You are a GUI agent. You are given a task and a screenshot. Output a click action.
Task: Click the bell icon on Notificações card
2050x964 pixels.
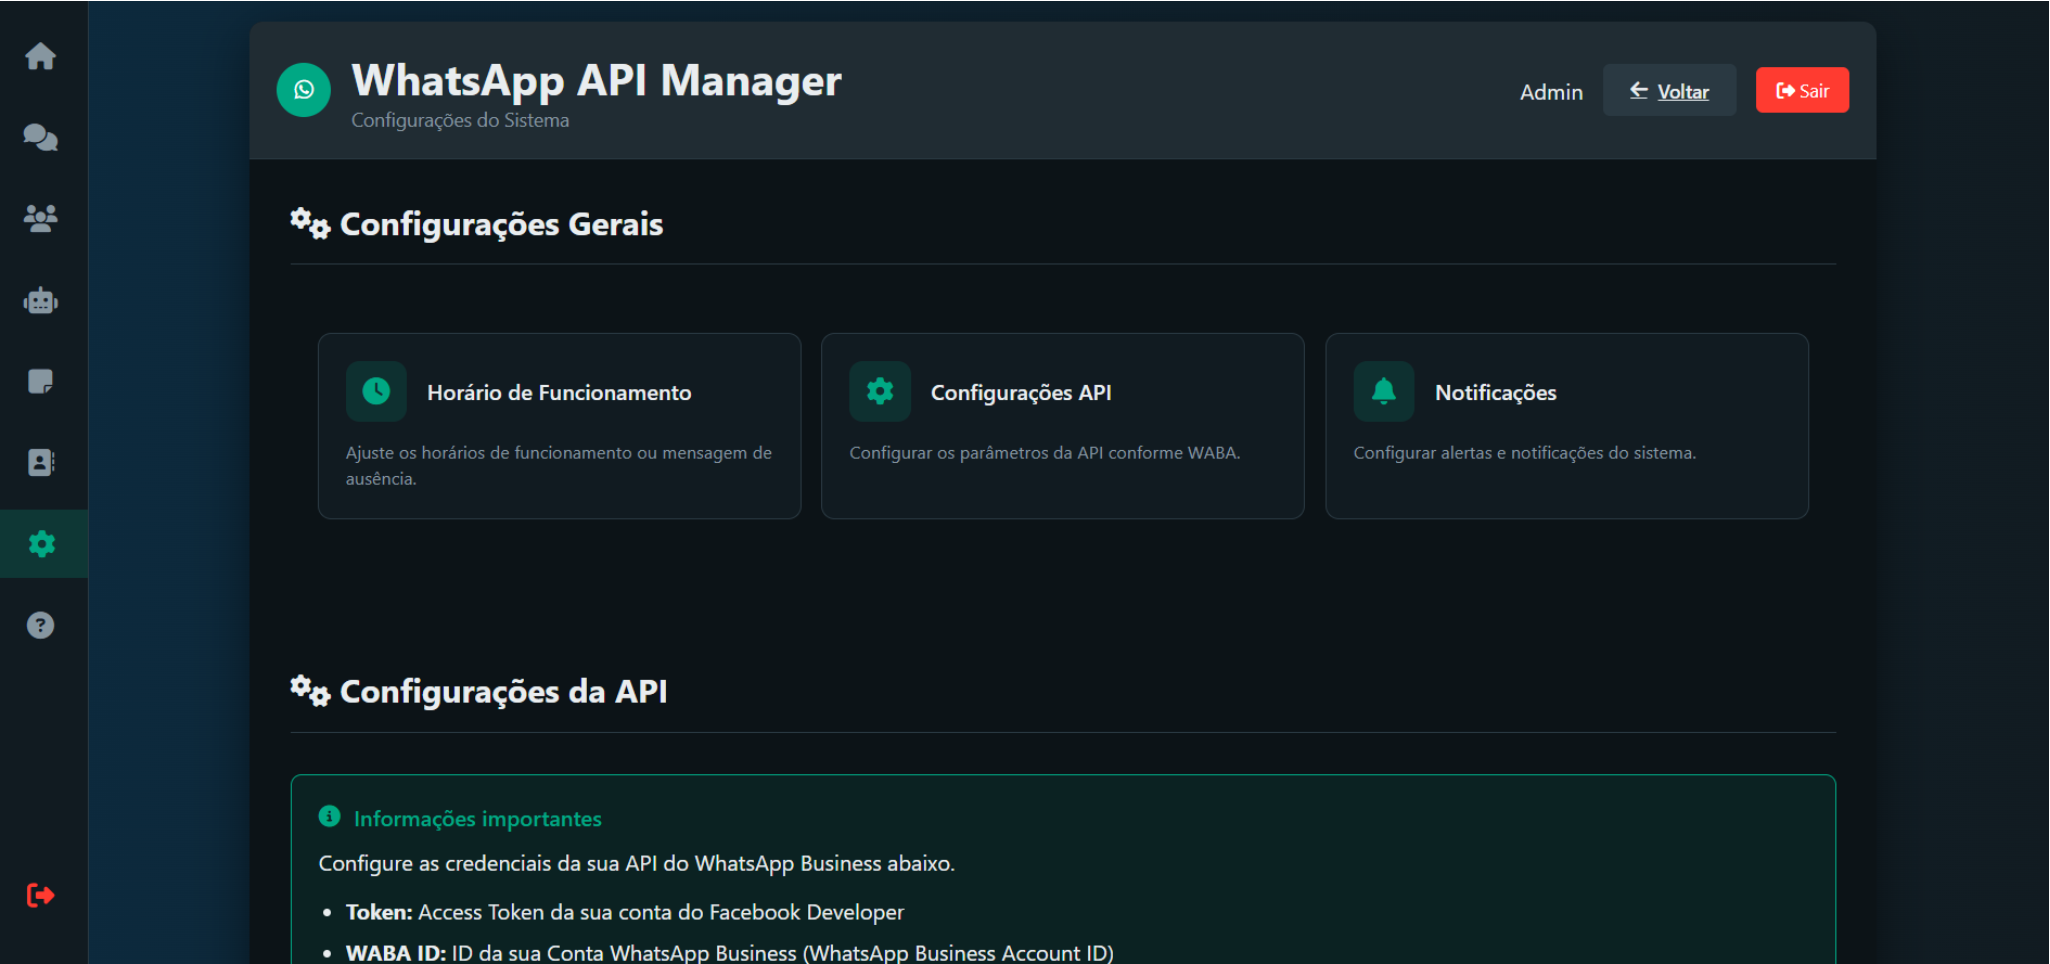(x=1384, y=391)
